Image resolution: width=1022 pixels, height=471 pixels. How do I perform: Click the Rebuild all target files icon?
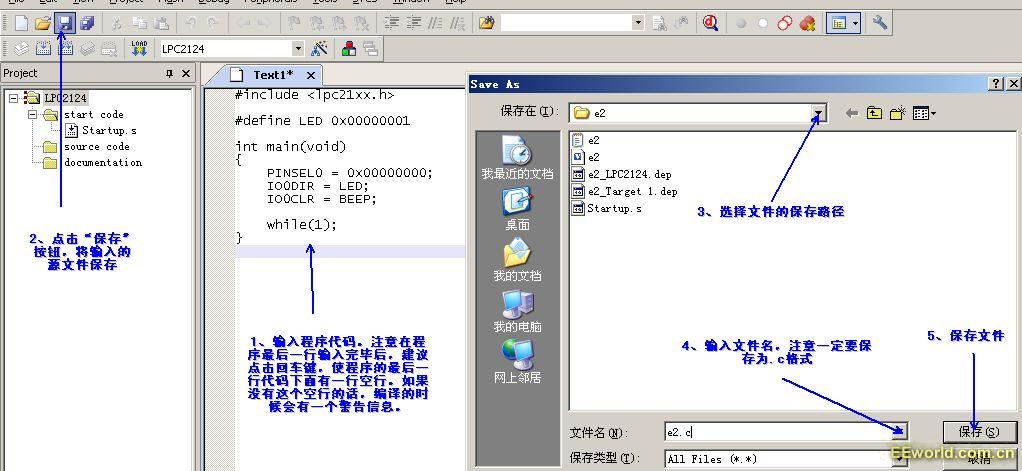coord(65,48)
